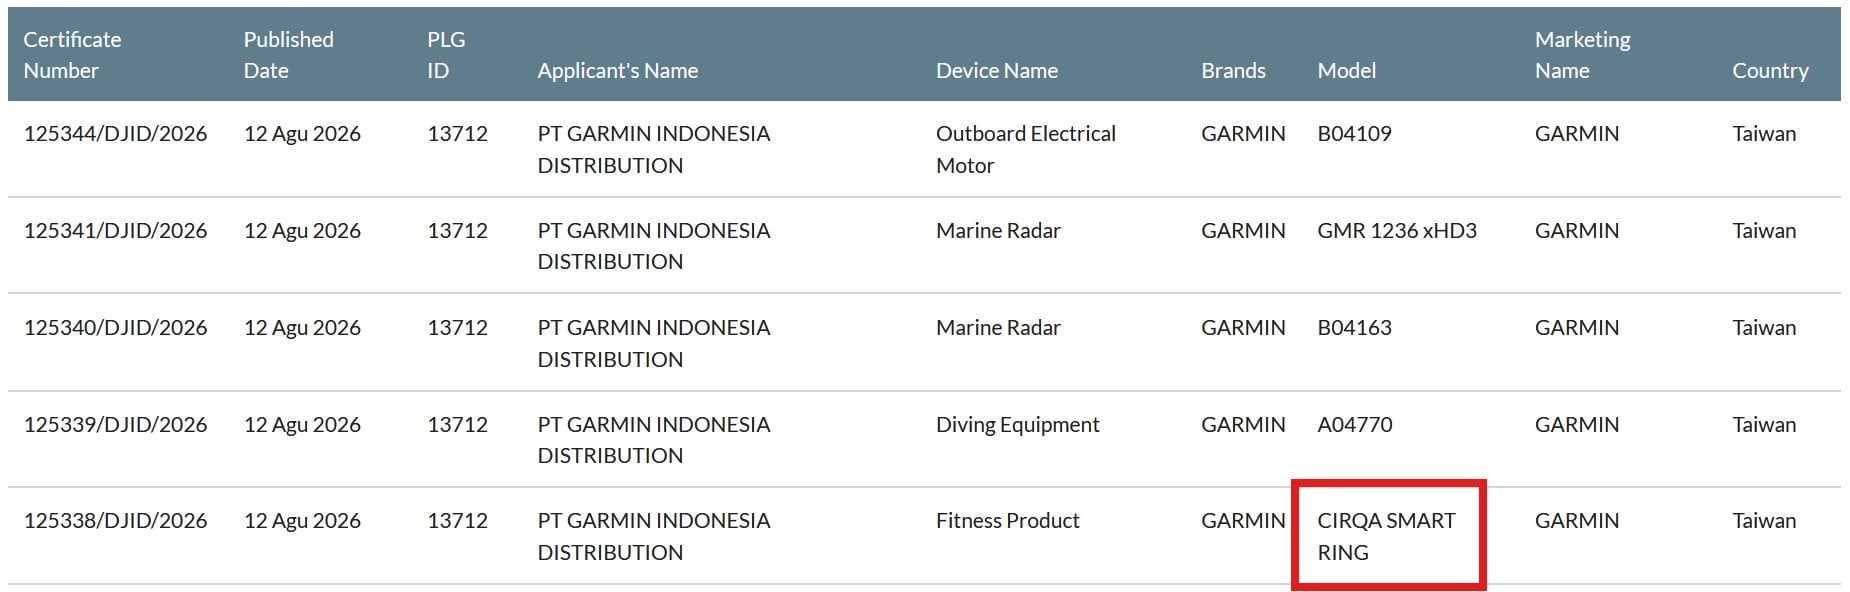Click the GMR 1236 xHD3 model cell
This screenshot has width=1850, height=592.
(x=1396, y=231)
